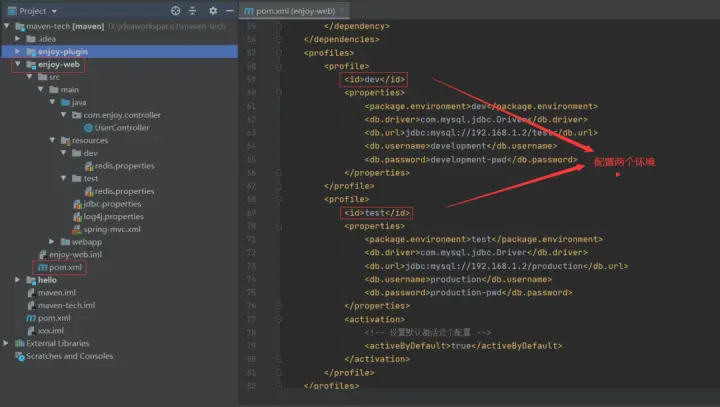This screenshot has height=407, width=720.
Task: Open maven-tech.iml file
Action: point(67,305)
